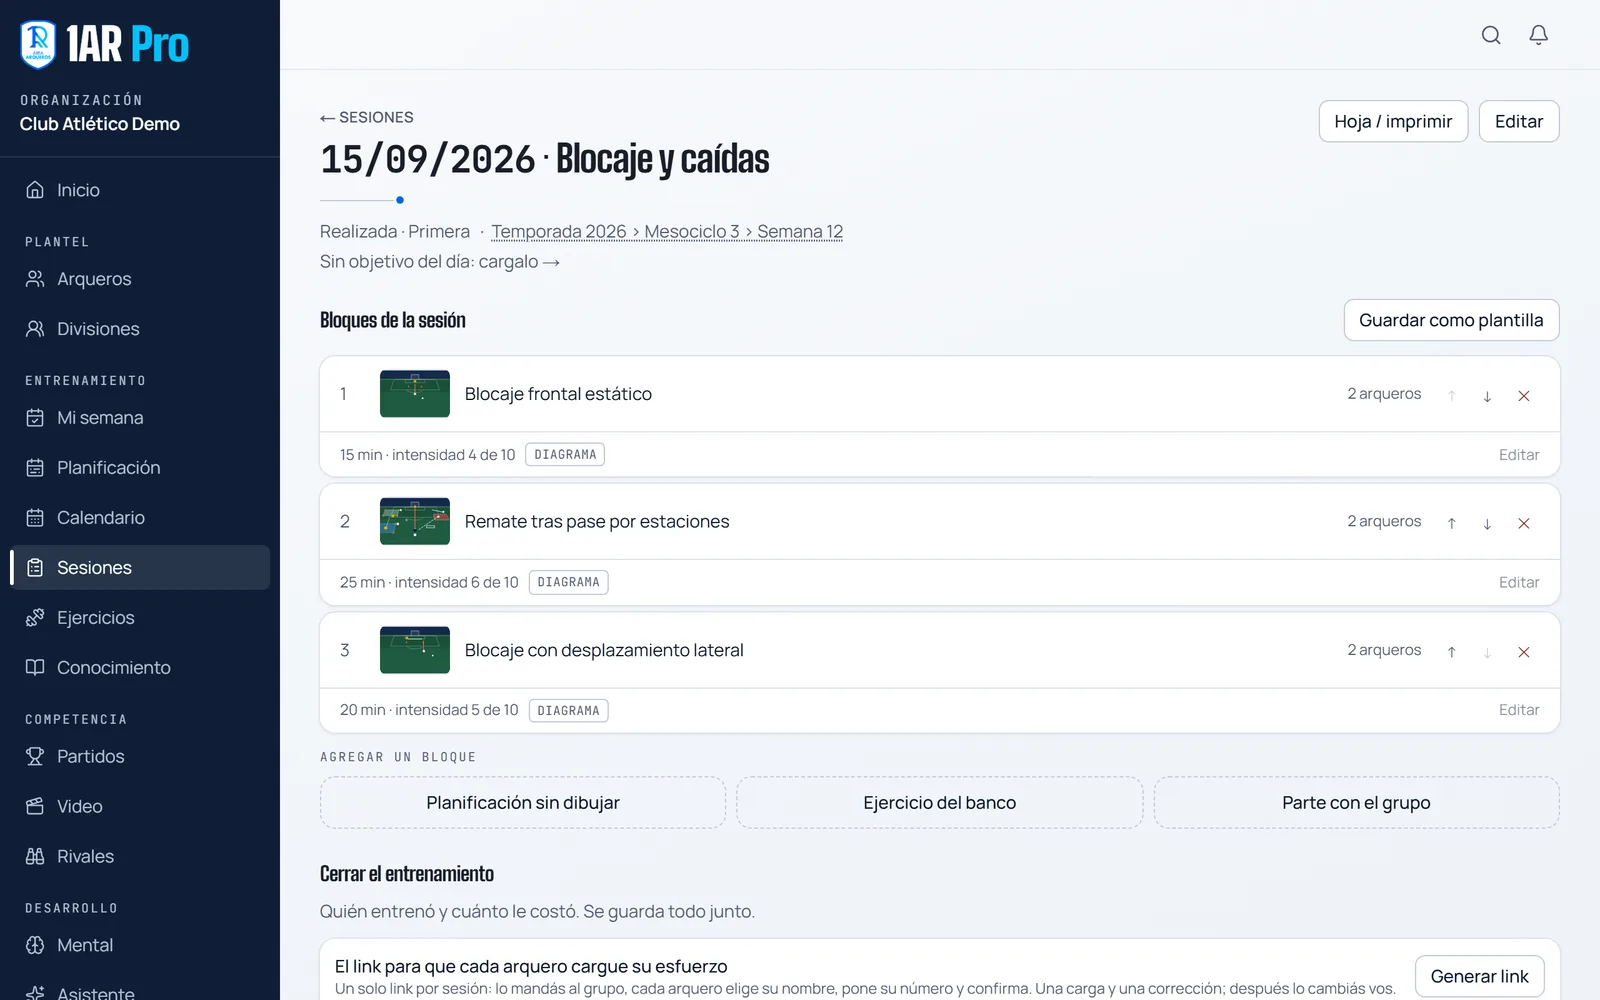Open notifications bell icon

1539,35
